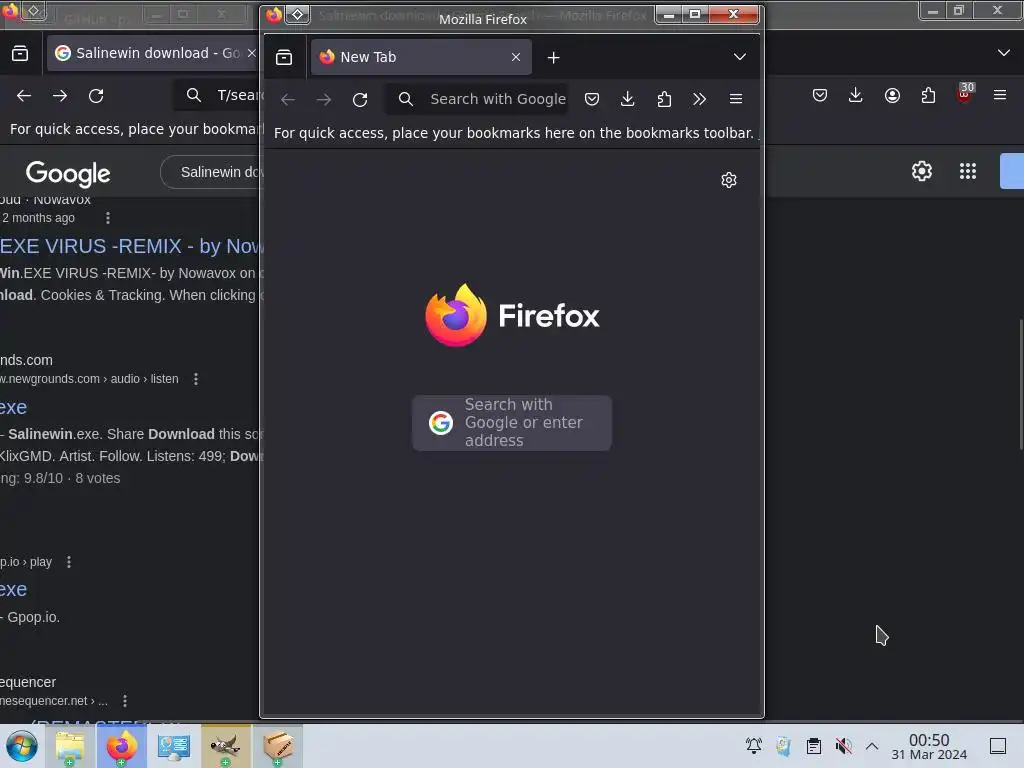Viewport: 1024px width, 768px height.
Task: Open the notifications bell in tray
Action: coord(754,746)
